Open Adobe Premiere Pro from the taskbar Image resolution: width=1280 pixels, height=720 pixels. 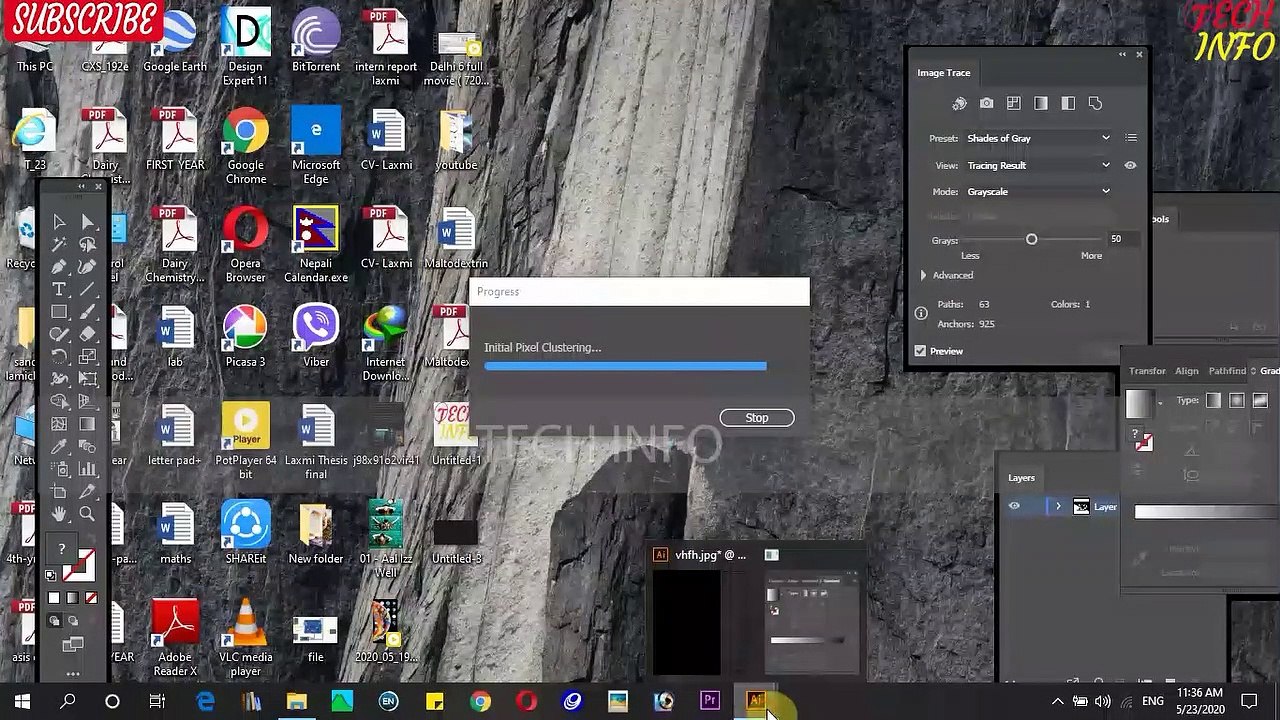pos(710,701)
